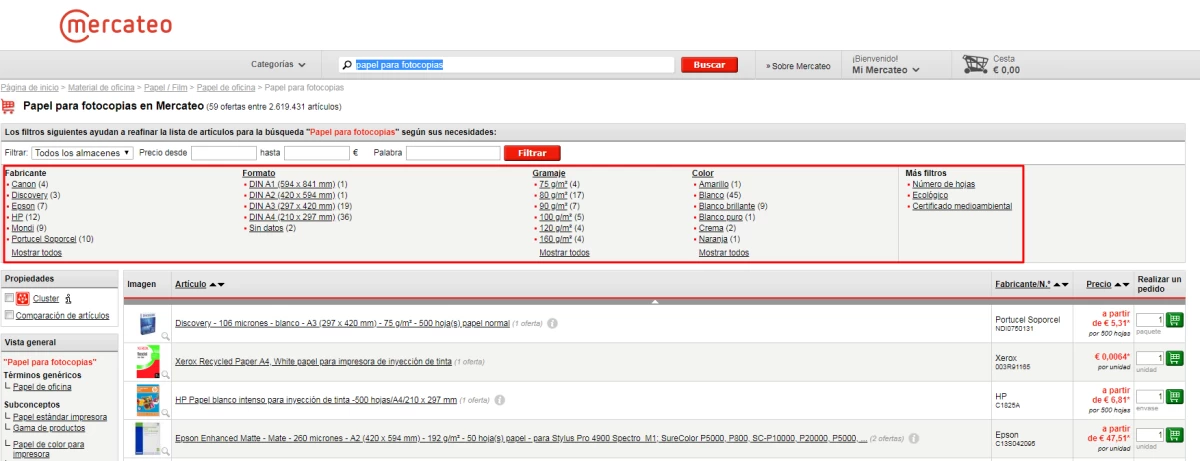Open the shopping cart (Cesta) icon
The width and height of the screenshot is (1200, 461).
point(975,65)
